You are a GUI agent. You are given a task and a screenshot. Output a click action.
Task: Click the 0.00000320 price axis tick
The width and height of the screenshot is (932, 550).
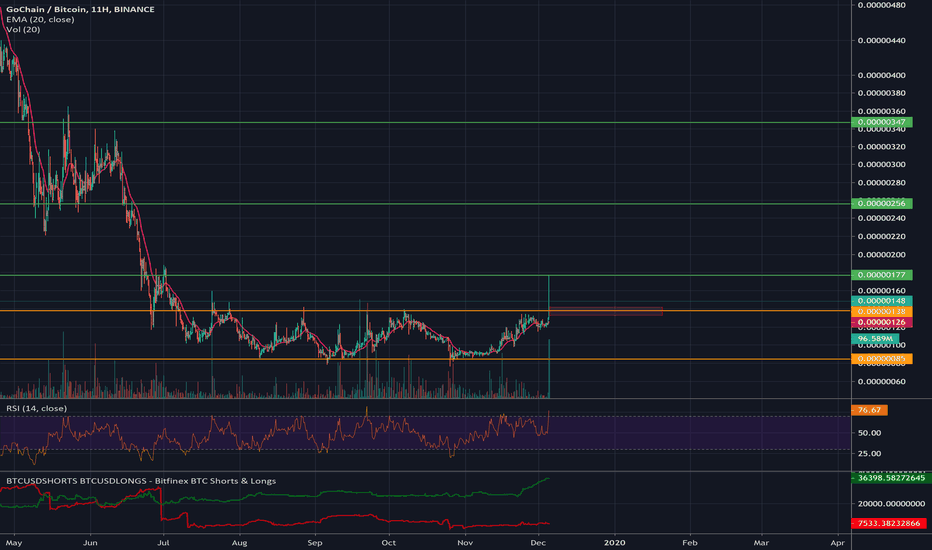[x=881, y=146]
